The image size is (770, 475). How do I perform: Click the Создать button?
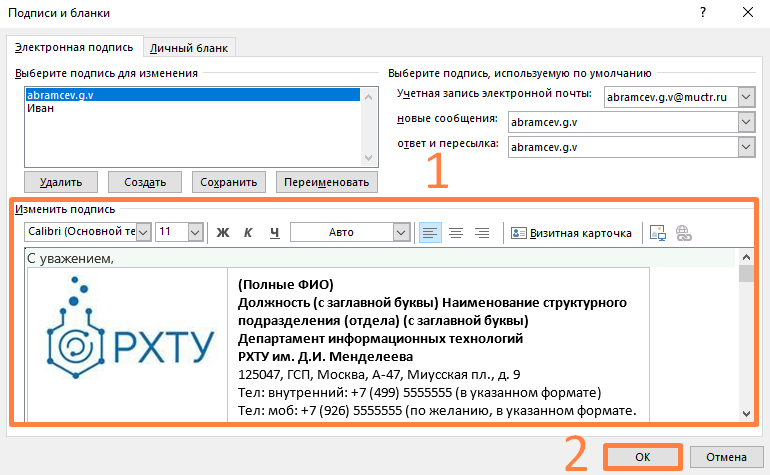click(x=145, y=182)
